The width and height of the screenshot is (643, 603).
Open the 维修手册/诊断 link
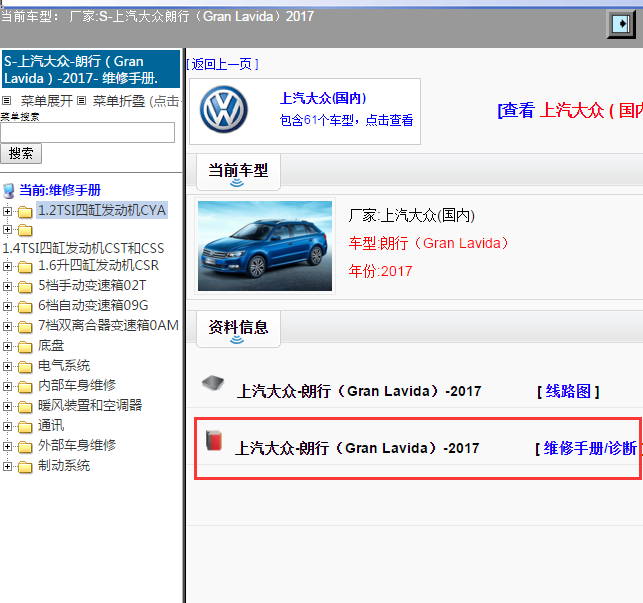(x=590, y=448)
